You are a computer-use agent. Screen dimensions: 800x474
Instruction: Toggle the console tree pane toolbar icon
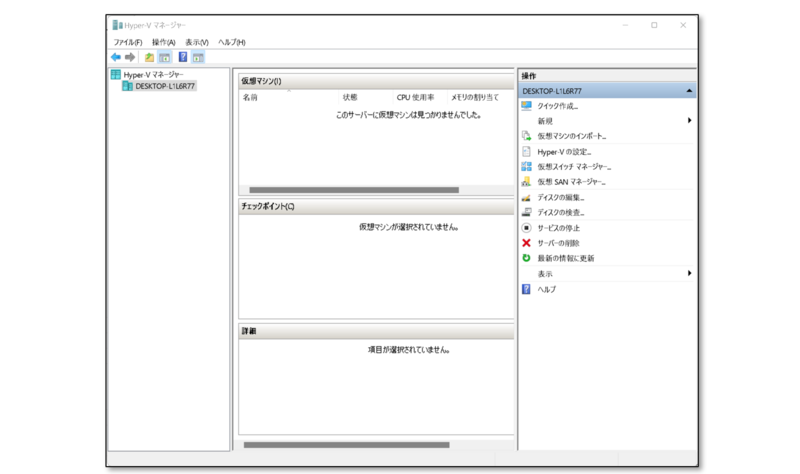[x=164, y=57]
